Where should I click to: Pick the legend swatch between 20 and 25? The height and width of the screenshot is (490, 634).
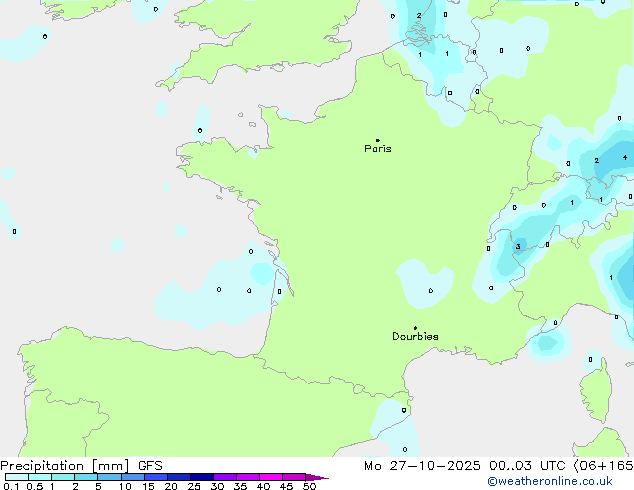tap(179, 477)
